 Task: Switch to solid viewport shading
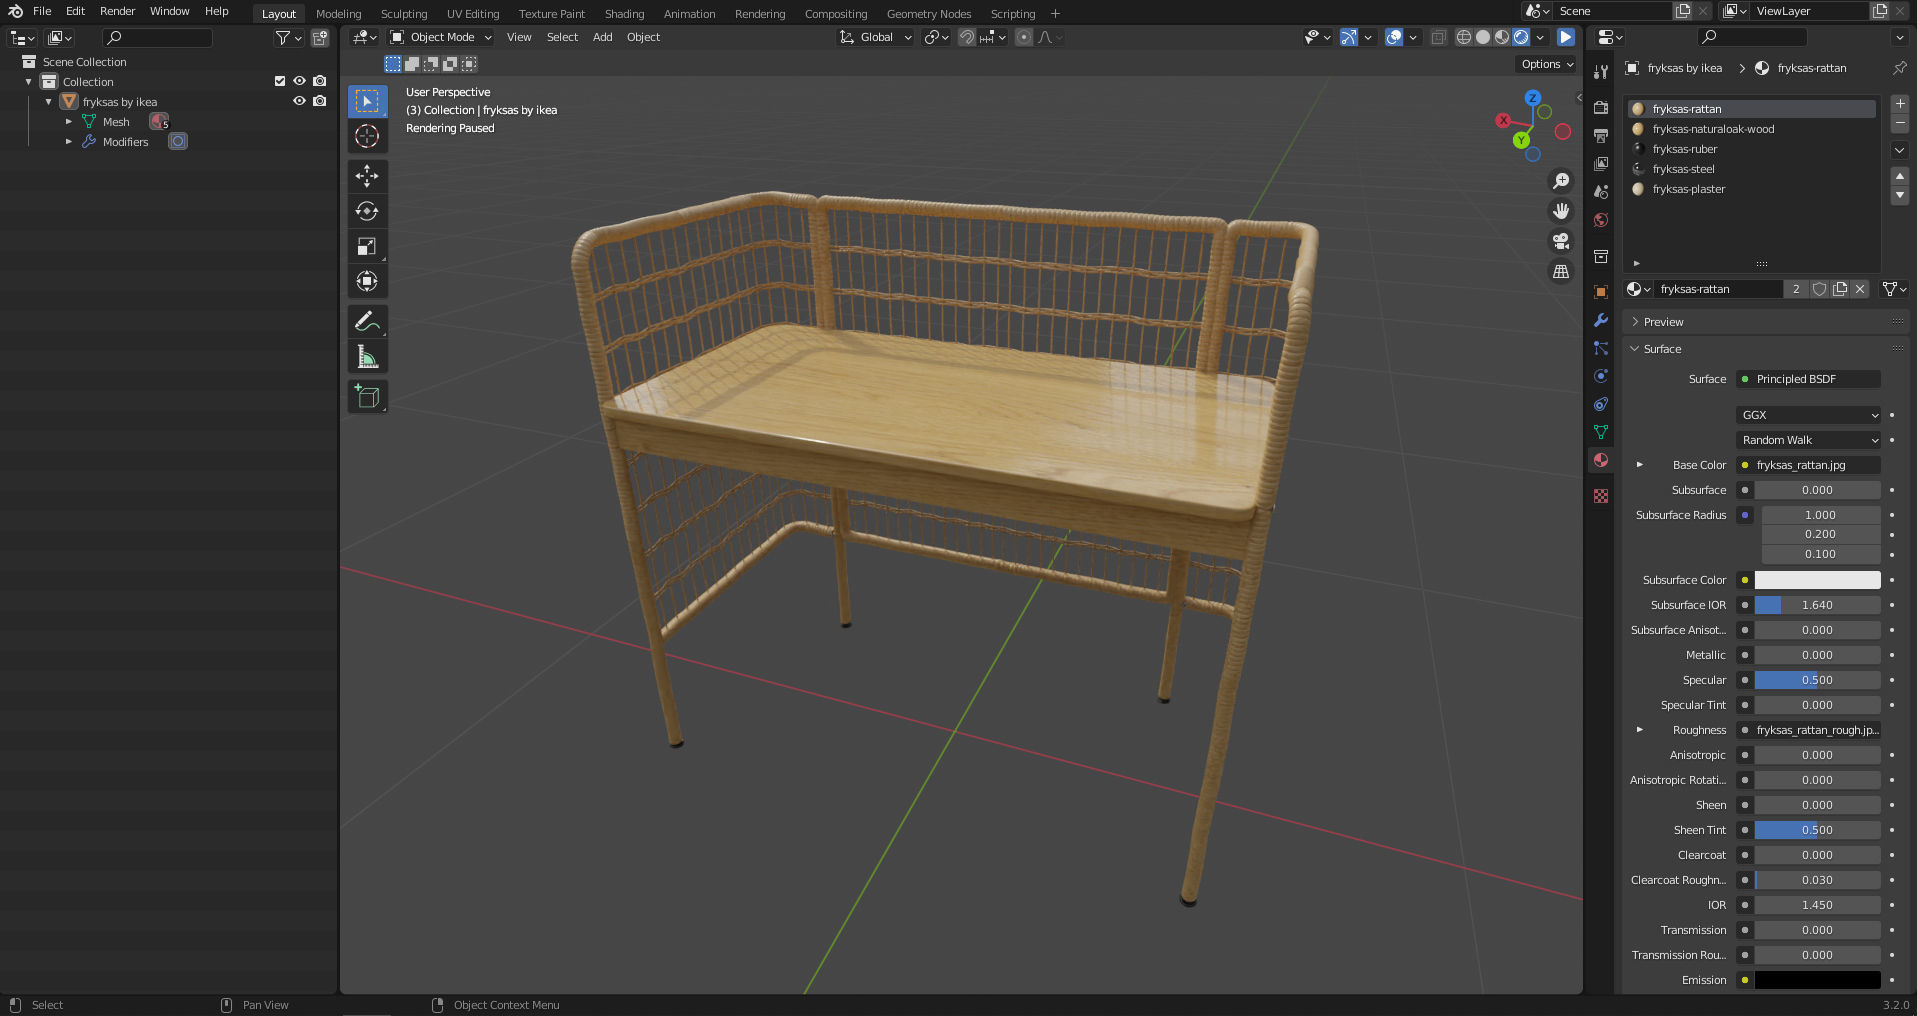coord(1483,37)
